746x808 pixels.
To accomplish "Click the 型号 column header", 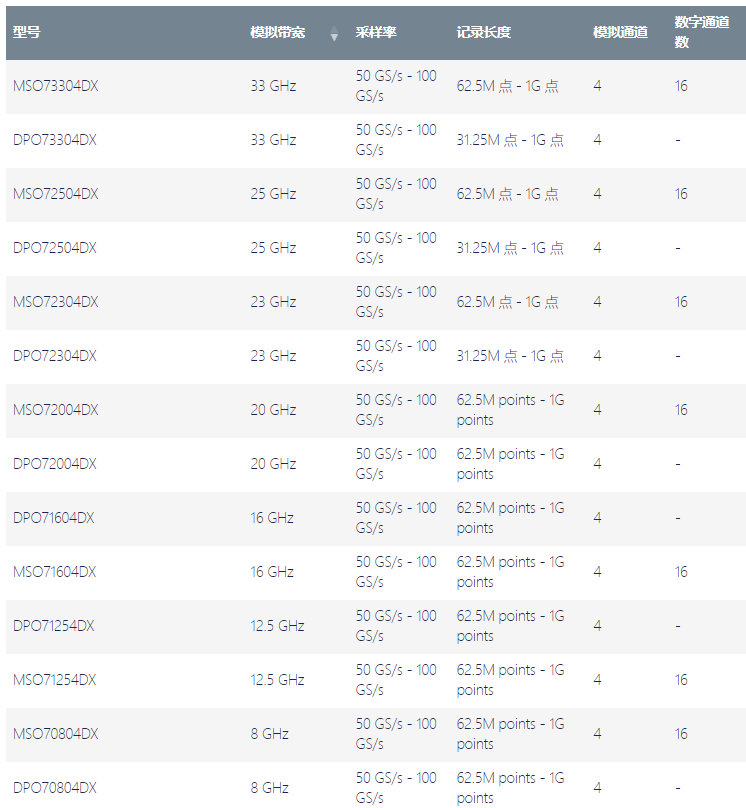I will 27,32.
